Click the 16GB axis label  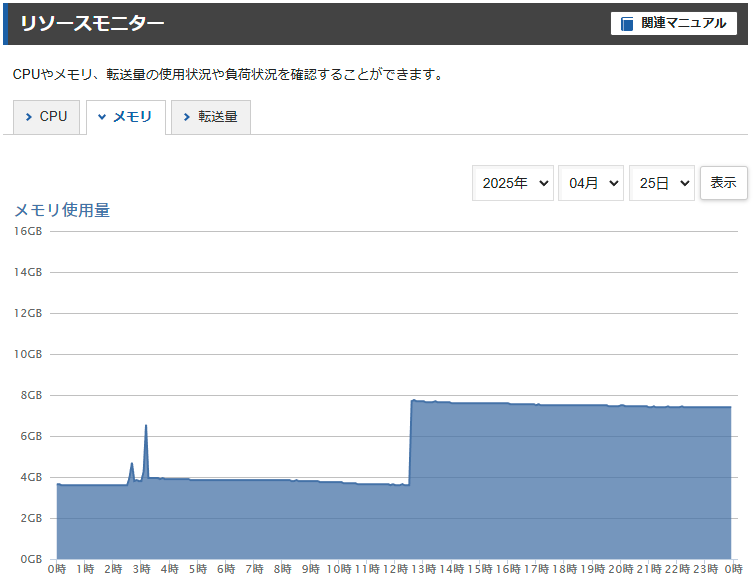[28, 231]
